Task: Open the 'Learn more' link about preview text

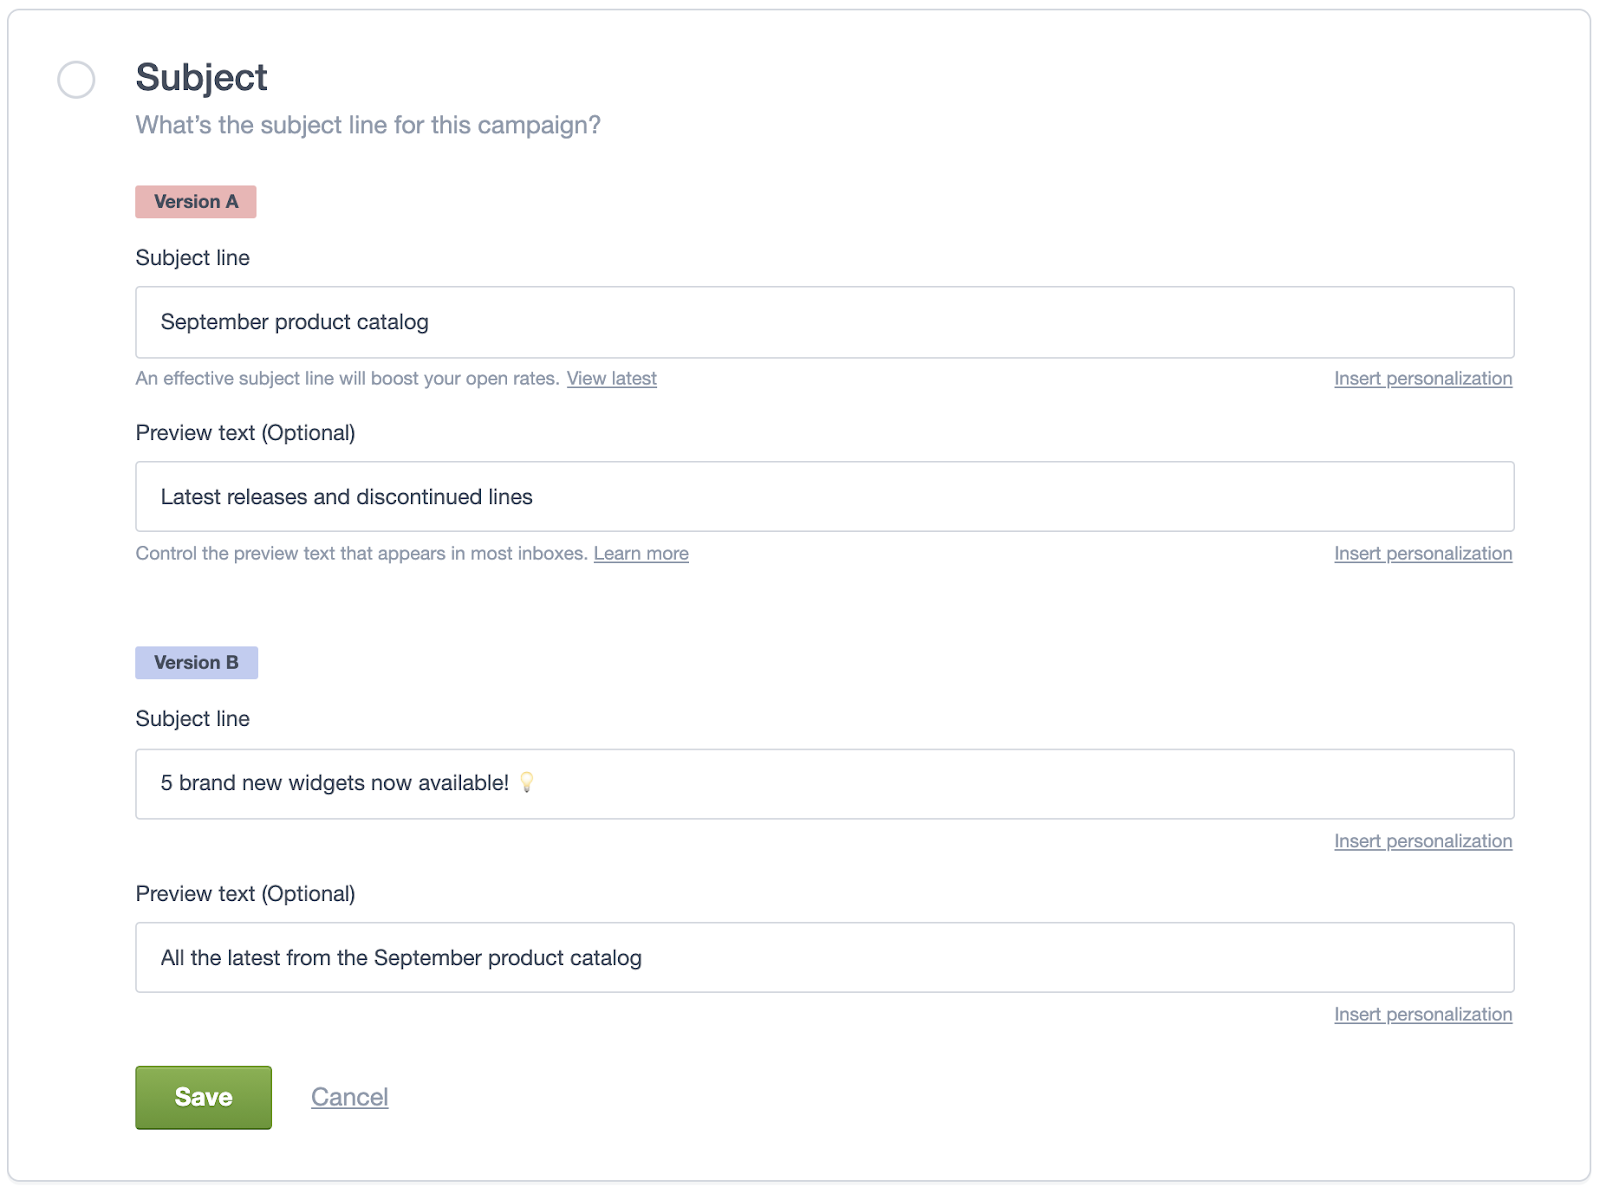Action: click(641, 553)
